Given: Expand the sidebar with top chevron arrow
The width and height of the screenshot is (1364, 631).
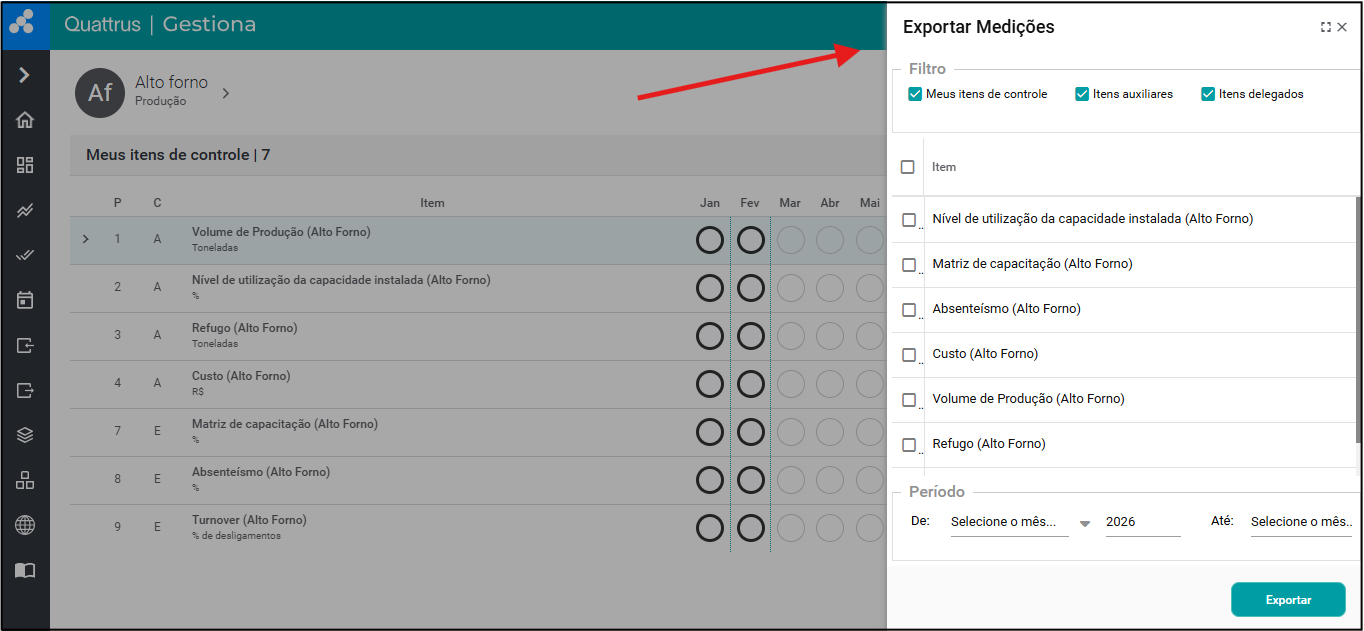Looking at the screenshot, I should click(x=25, y=75).
